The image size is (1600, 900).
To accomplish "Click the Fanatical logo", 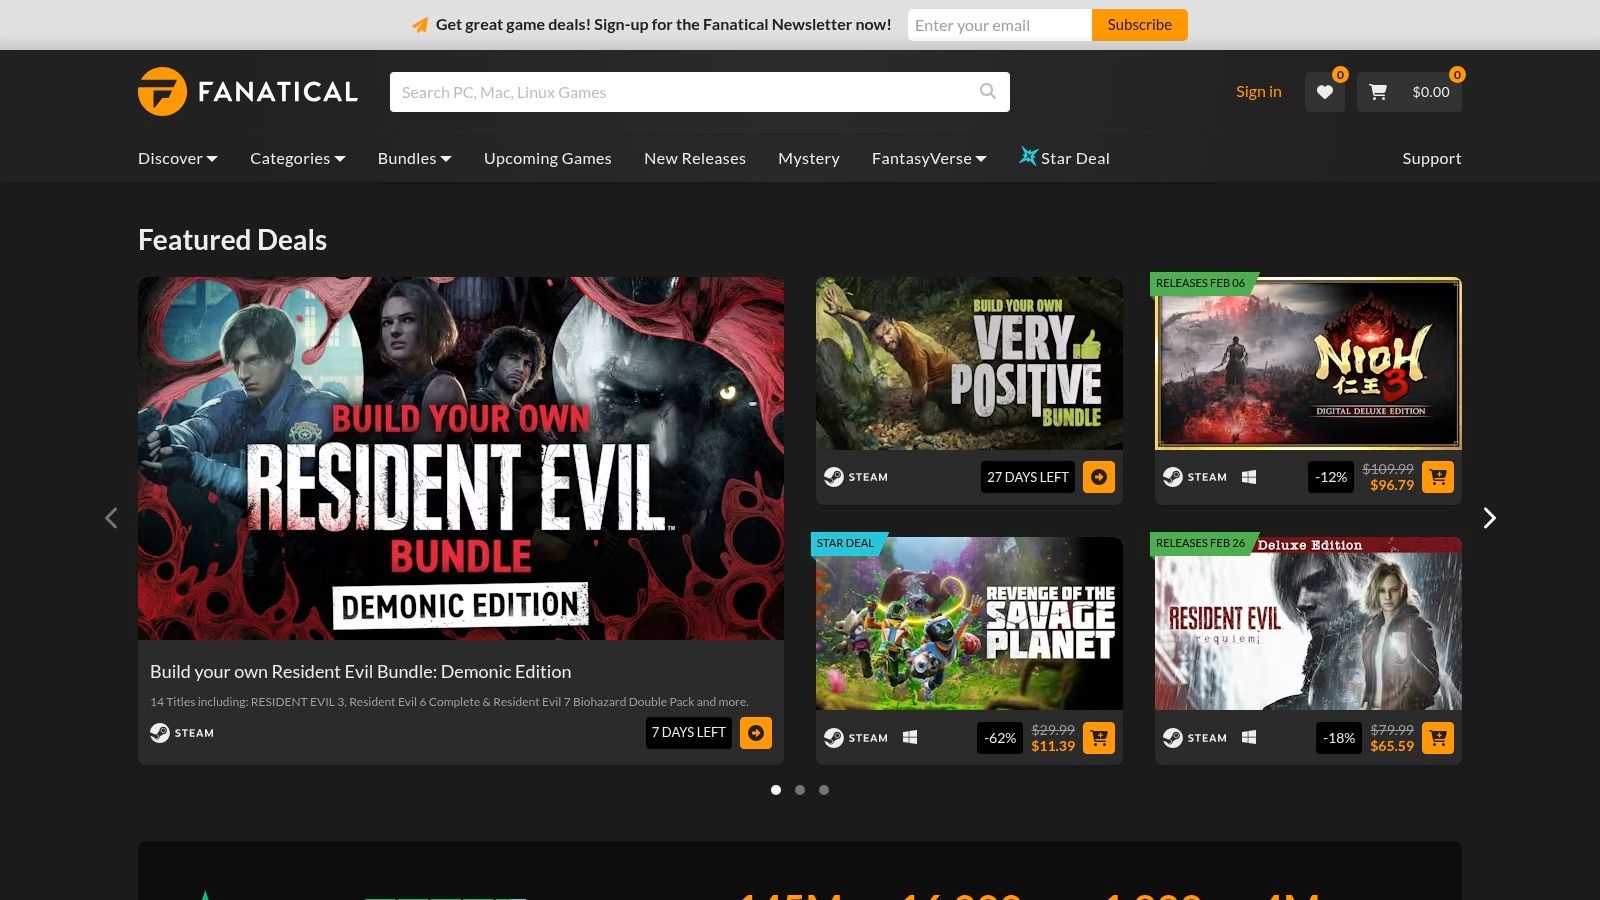I will pyautogui.click(x=247, y=92).
